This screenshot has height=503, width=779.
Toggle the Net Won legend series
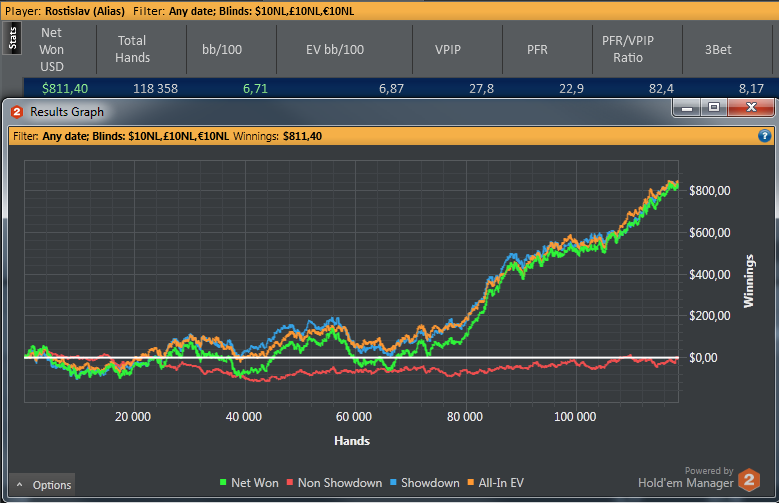pos(249,483)
